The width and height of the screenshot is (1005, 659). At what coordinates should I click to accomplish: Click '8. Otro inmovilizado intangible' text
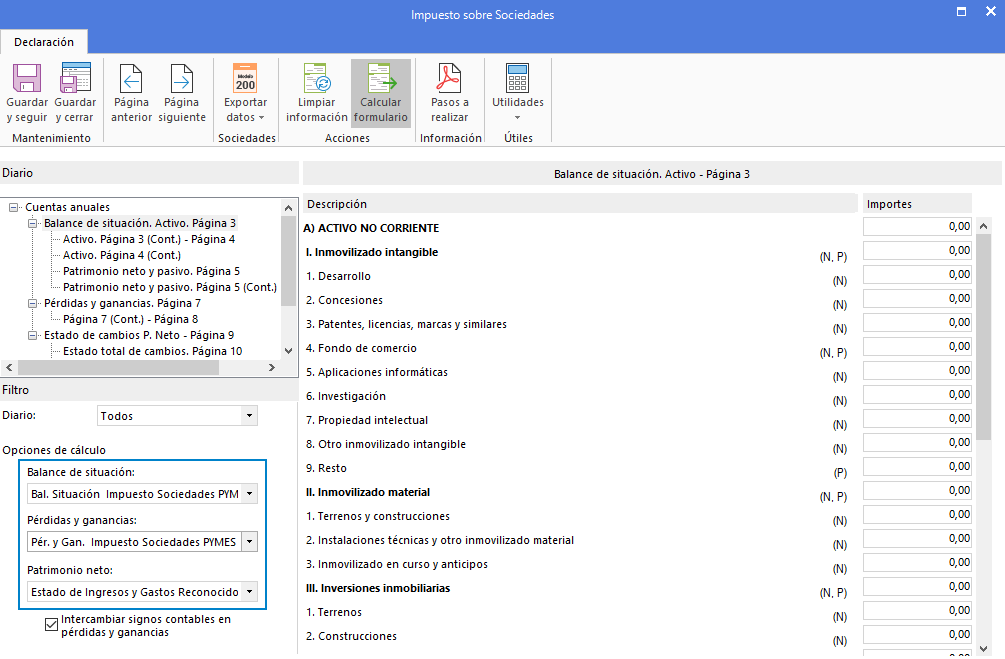click(x=386, y=444)
